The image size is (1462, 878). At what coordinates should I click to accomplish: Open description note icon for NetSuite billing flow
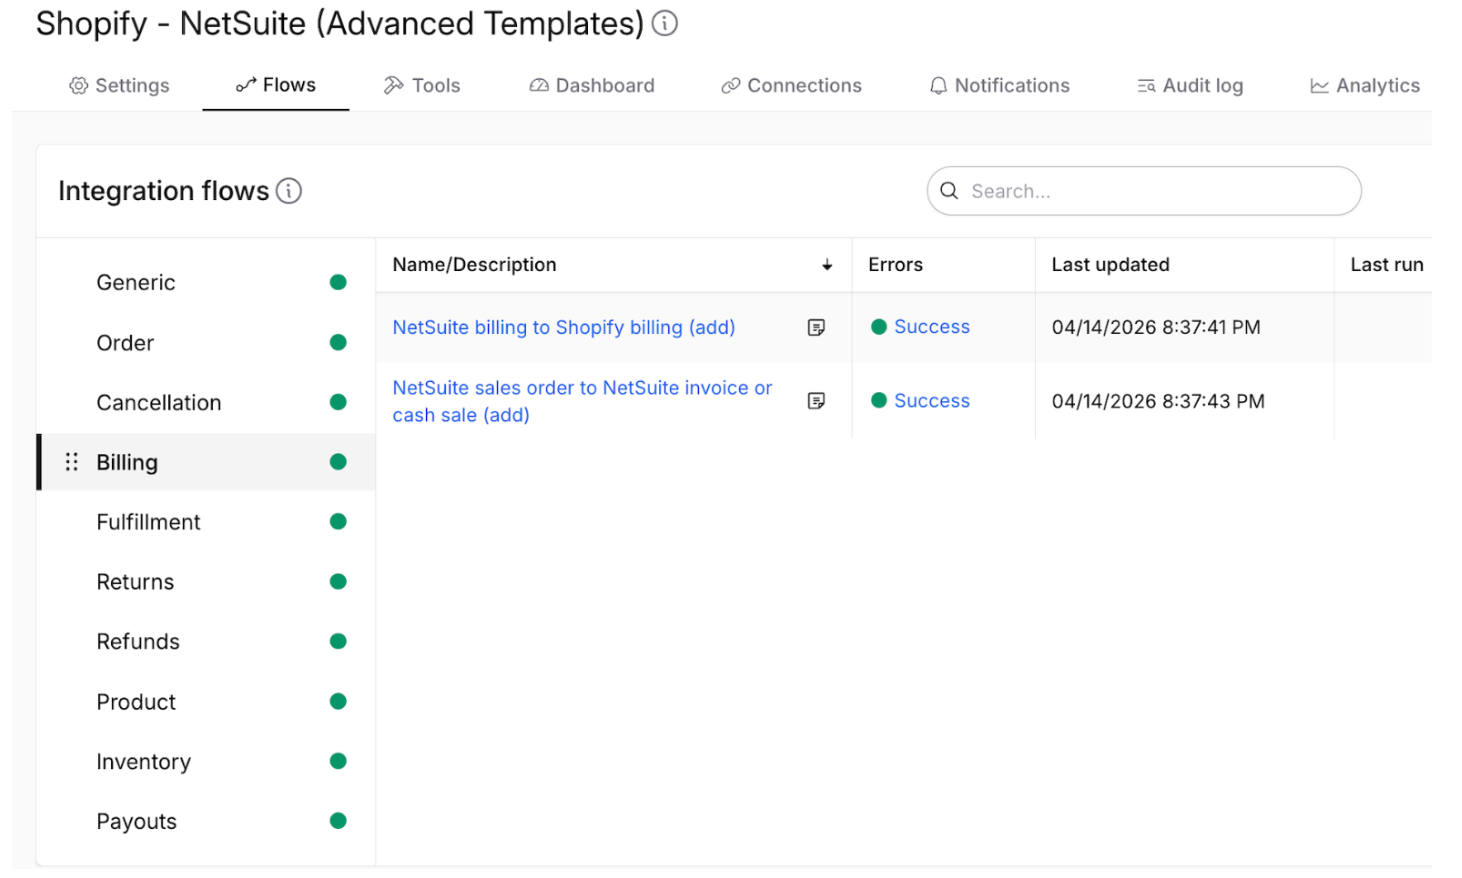pyautogui.click(x=816, y=327)
